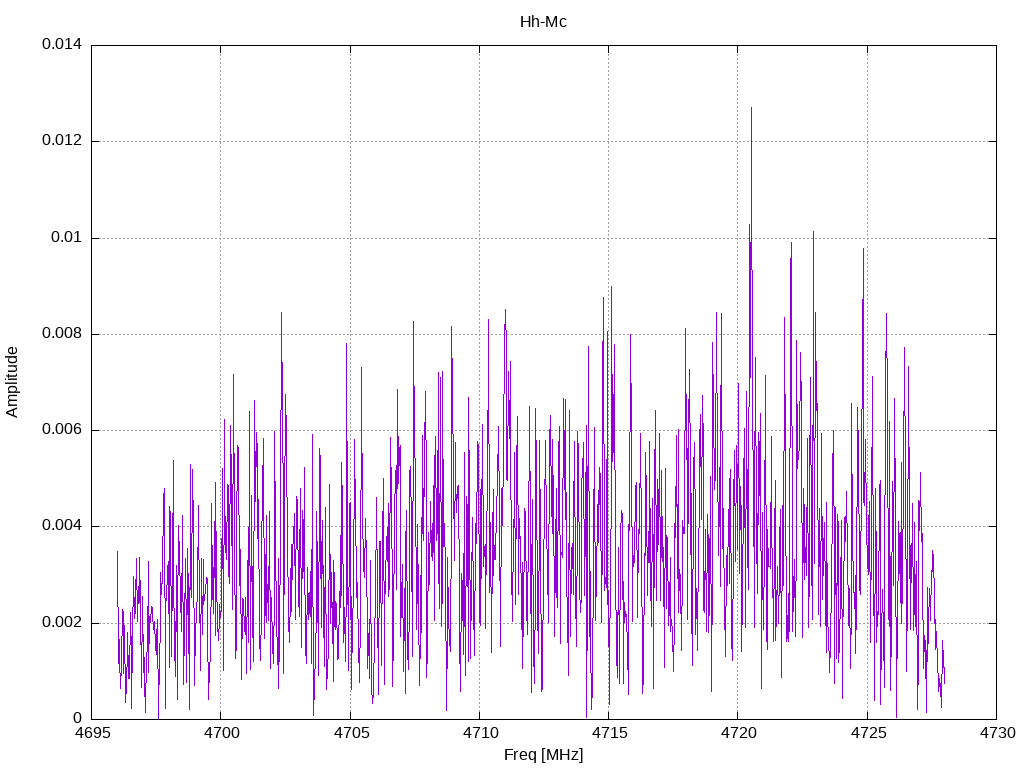Click the 4725 x-axis tick label
The width and height of the screenshot is (1024, 768).
(868, 733)
